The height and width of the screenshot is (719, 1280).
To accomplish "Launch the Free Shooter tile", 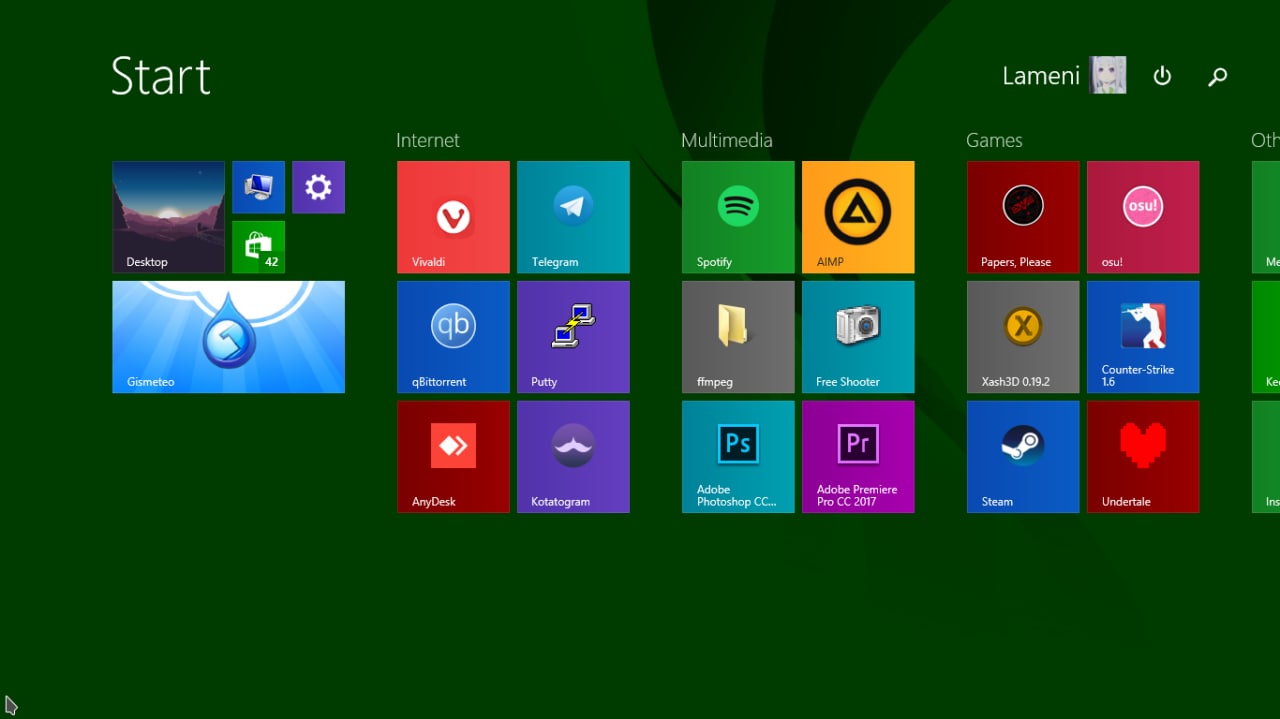I will click(858, 337).
